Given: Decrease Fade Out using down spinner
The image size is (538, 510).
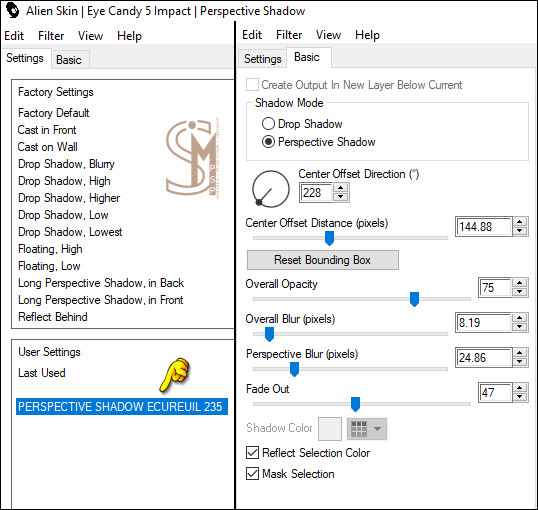Looking at the screenshot, I should pos(520,397).
